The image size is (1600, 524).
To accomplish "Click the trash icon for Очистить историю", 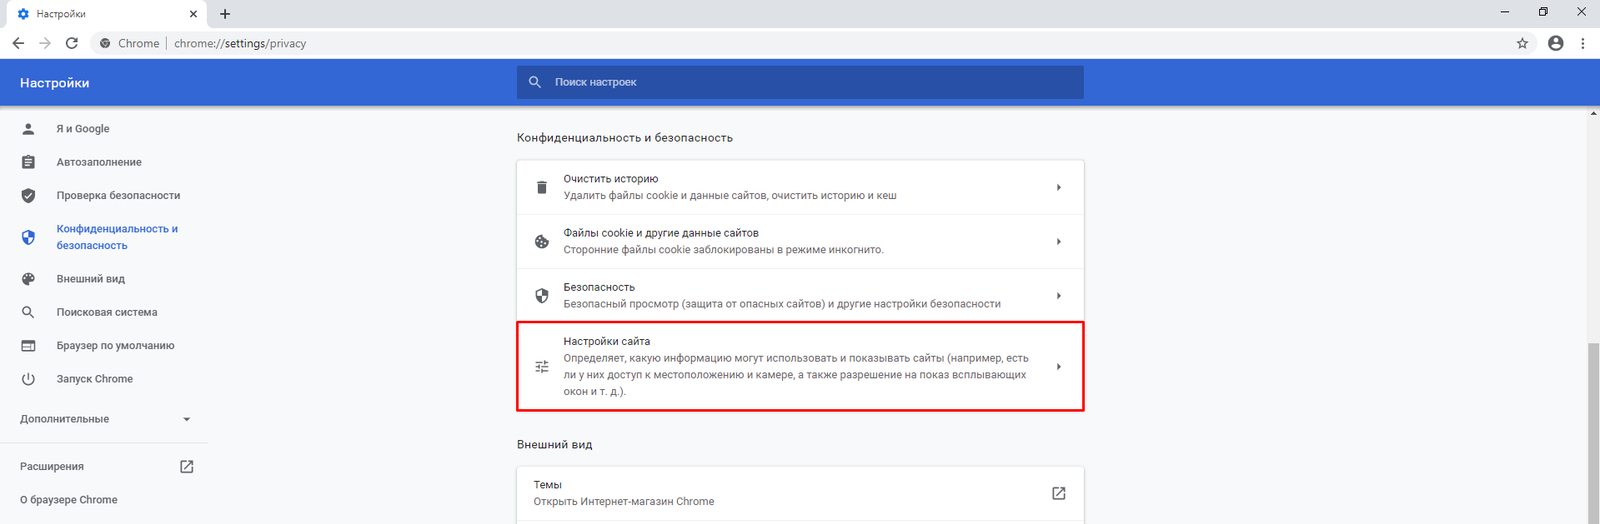I will tap(542, 187).
